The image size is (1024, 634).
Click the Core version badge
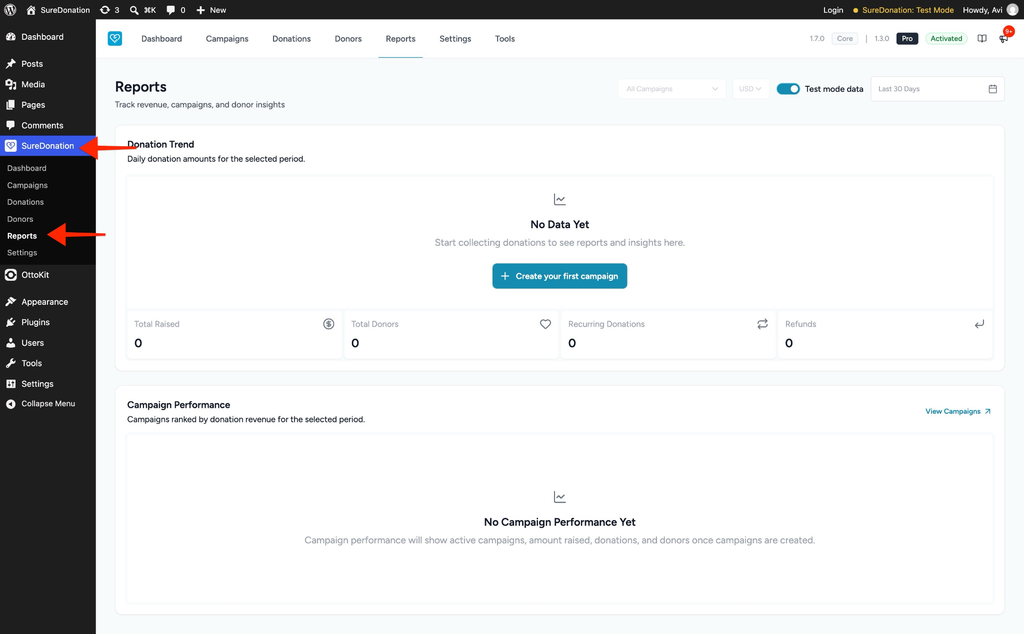tap(844, 39)
